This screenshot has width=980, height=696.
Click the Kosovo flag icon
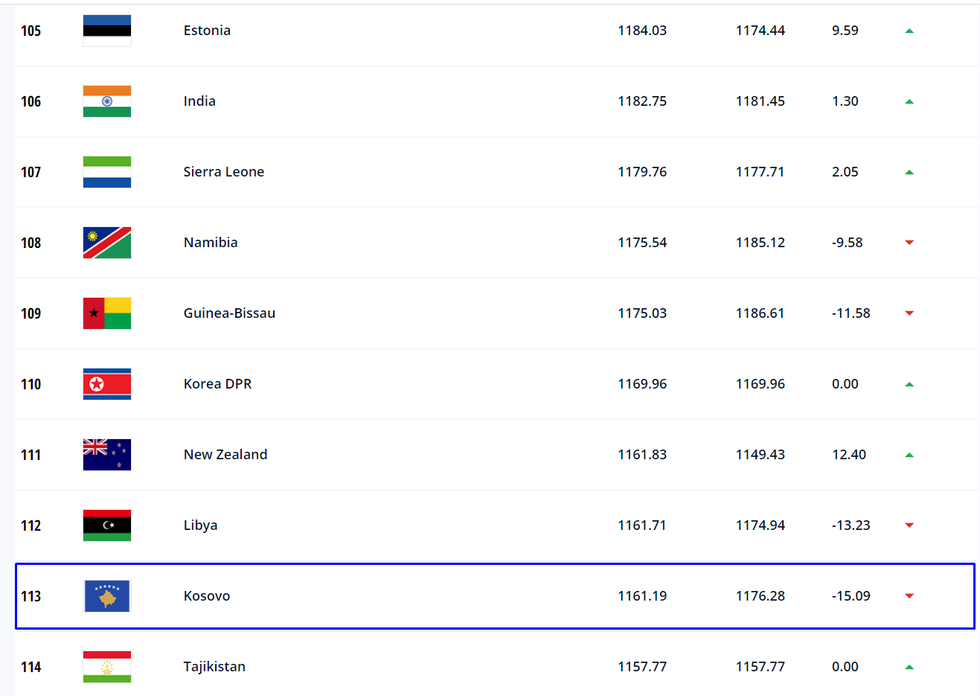pyautogui.click(x=107, y=596)
